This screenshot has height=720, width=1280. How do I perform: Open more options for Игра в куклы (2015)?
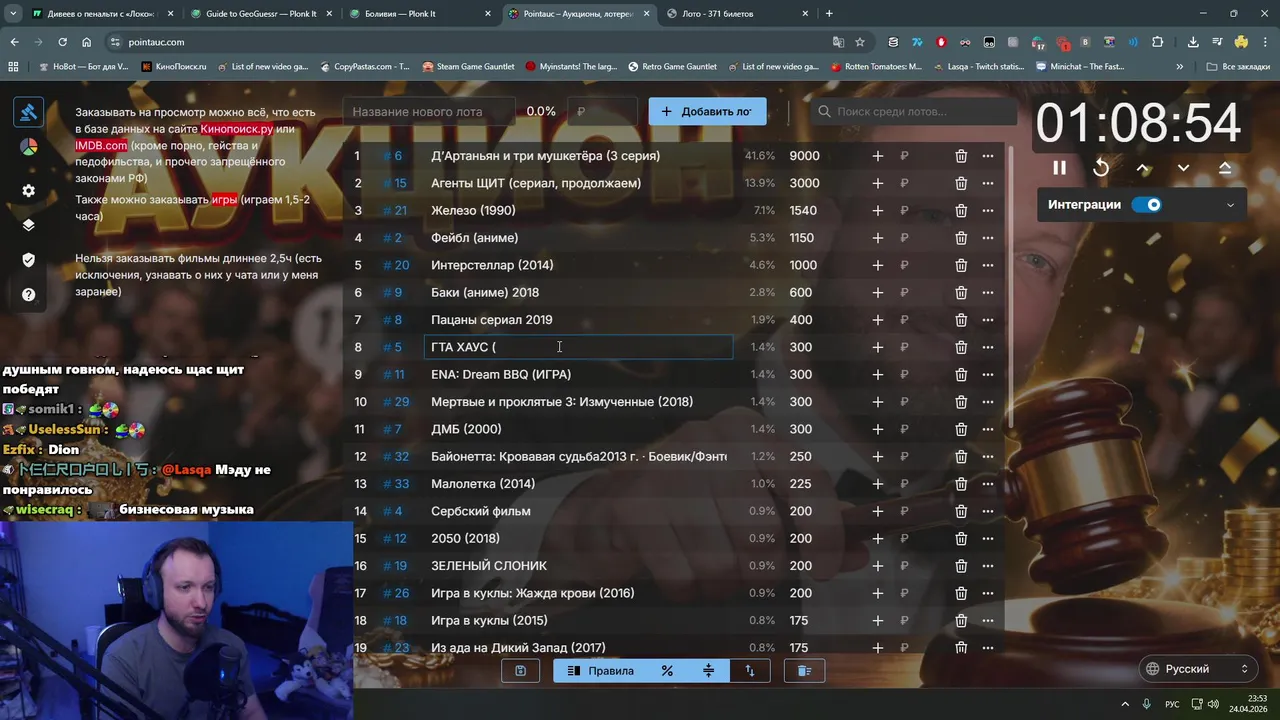[x=988, y=621]
